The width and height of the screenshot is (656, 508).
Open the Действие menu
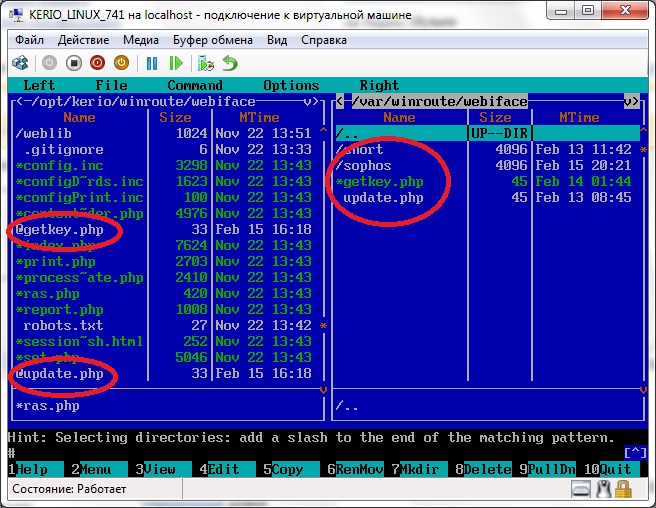coord(83,40)
